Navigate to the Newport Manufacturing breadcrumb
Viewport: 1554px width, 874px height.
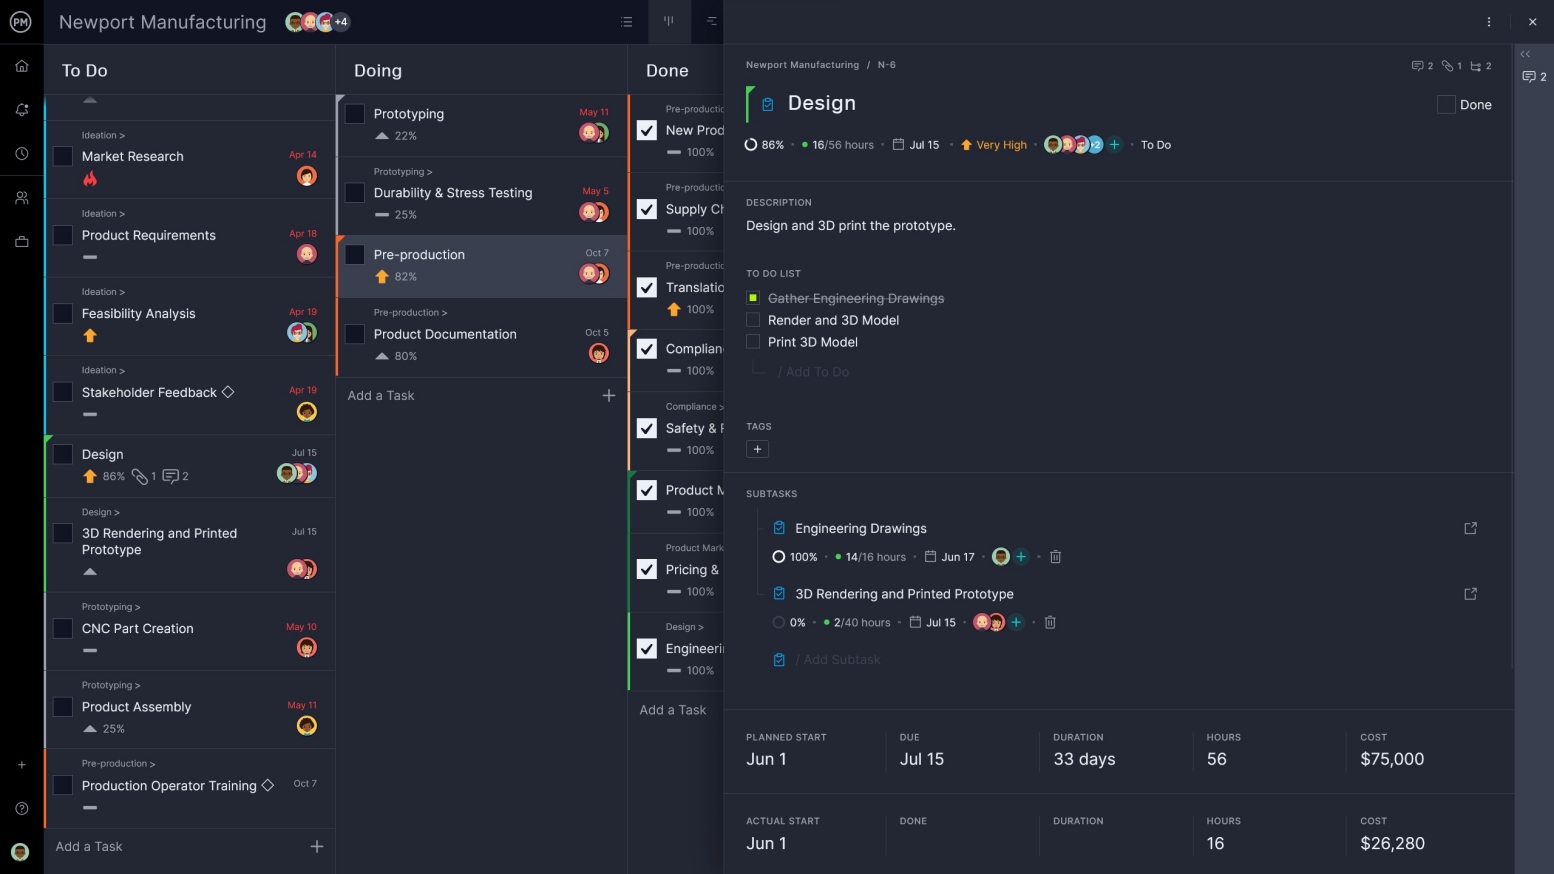802,64
